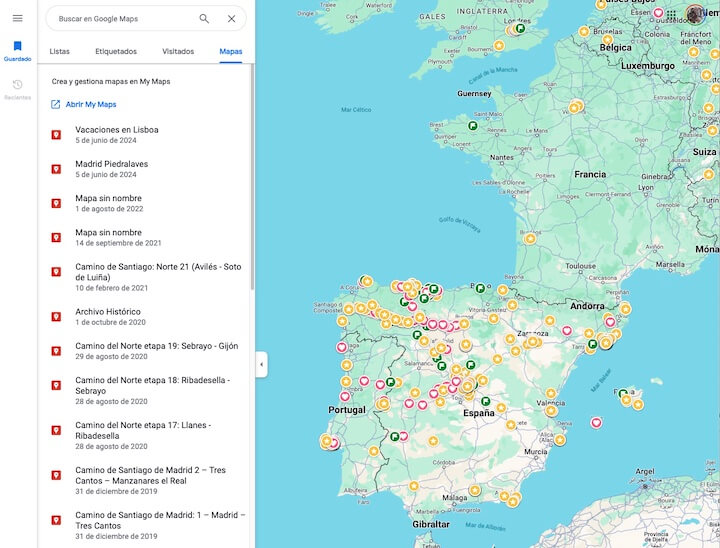
Task: Click the heart marker in the sea south of Mallorca
Action: tap(596, 423)
